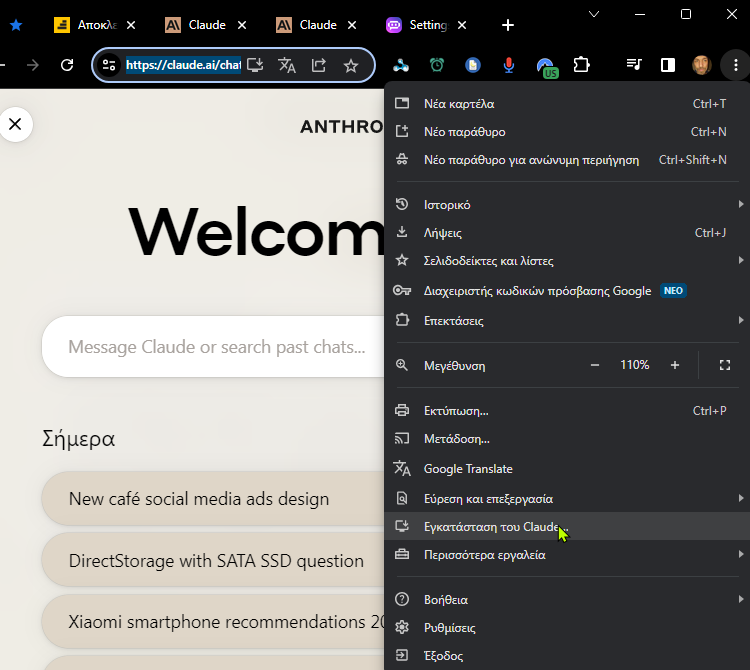Expand Εύρεση και επεξεργασία submenu

click(566, 499)
